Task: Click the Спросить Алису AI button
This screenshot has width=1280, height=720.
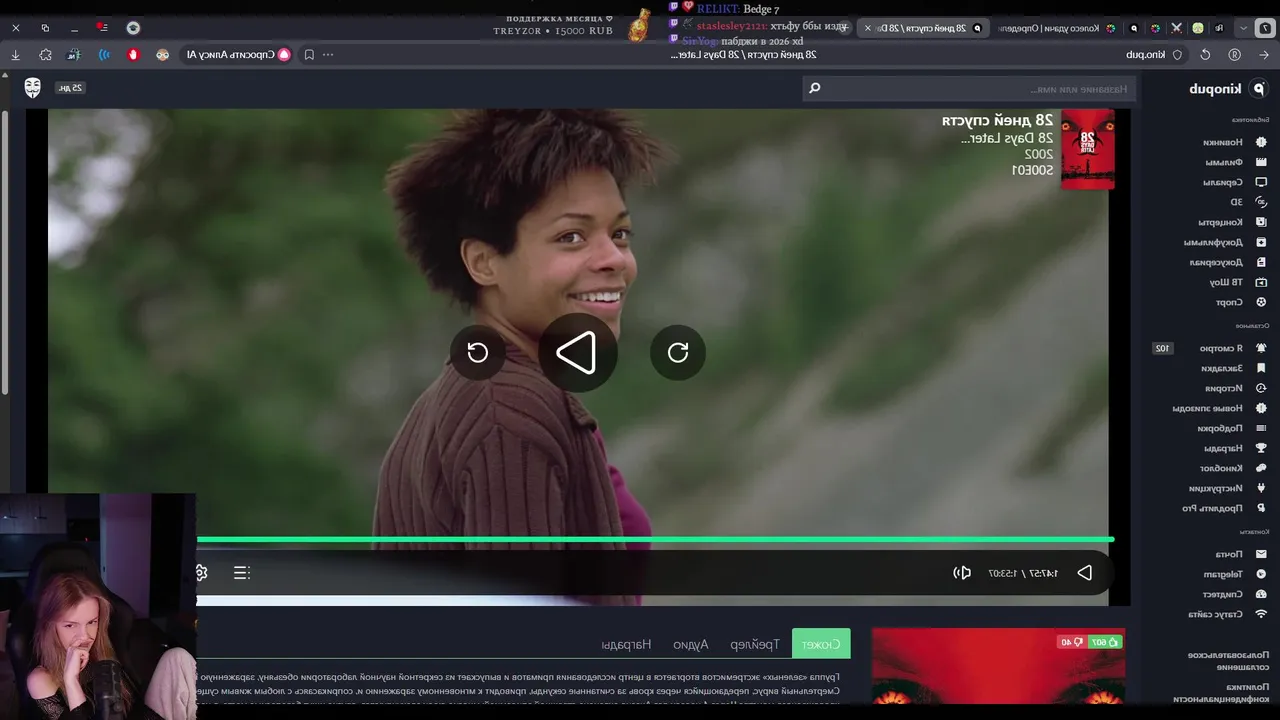Action: point(238,55)
